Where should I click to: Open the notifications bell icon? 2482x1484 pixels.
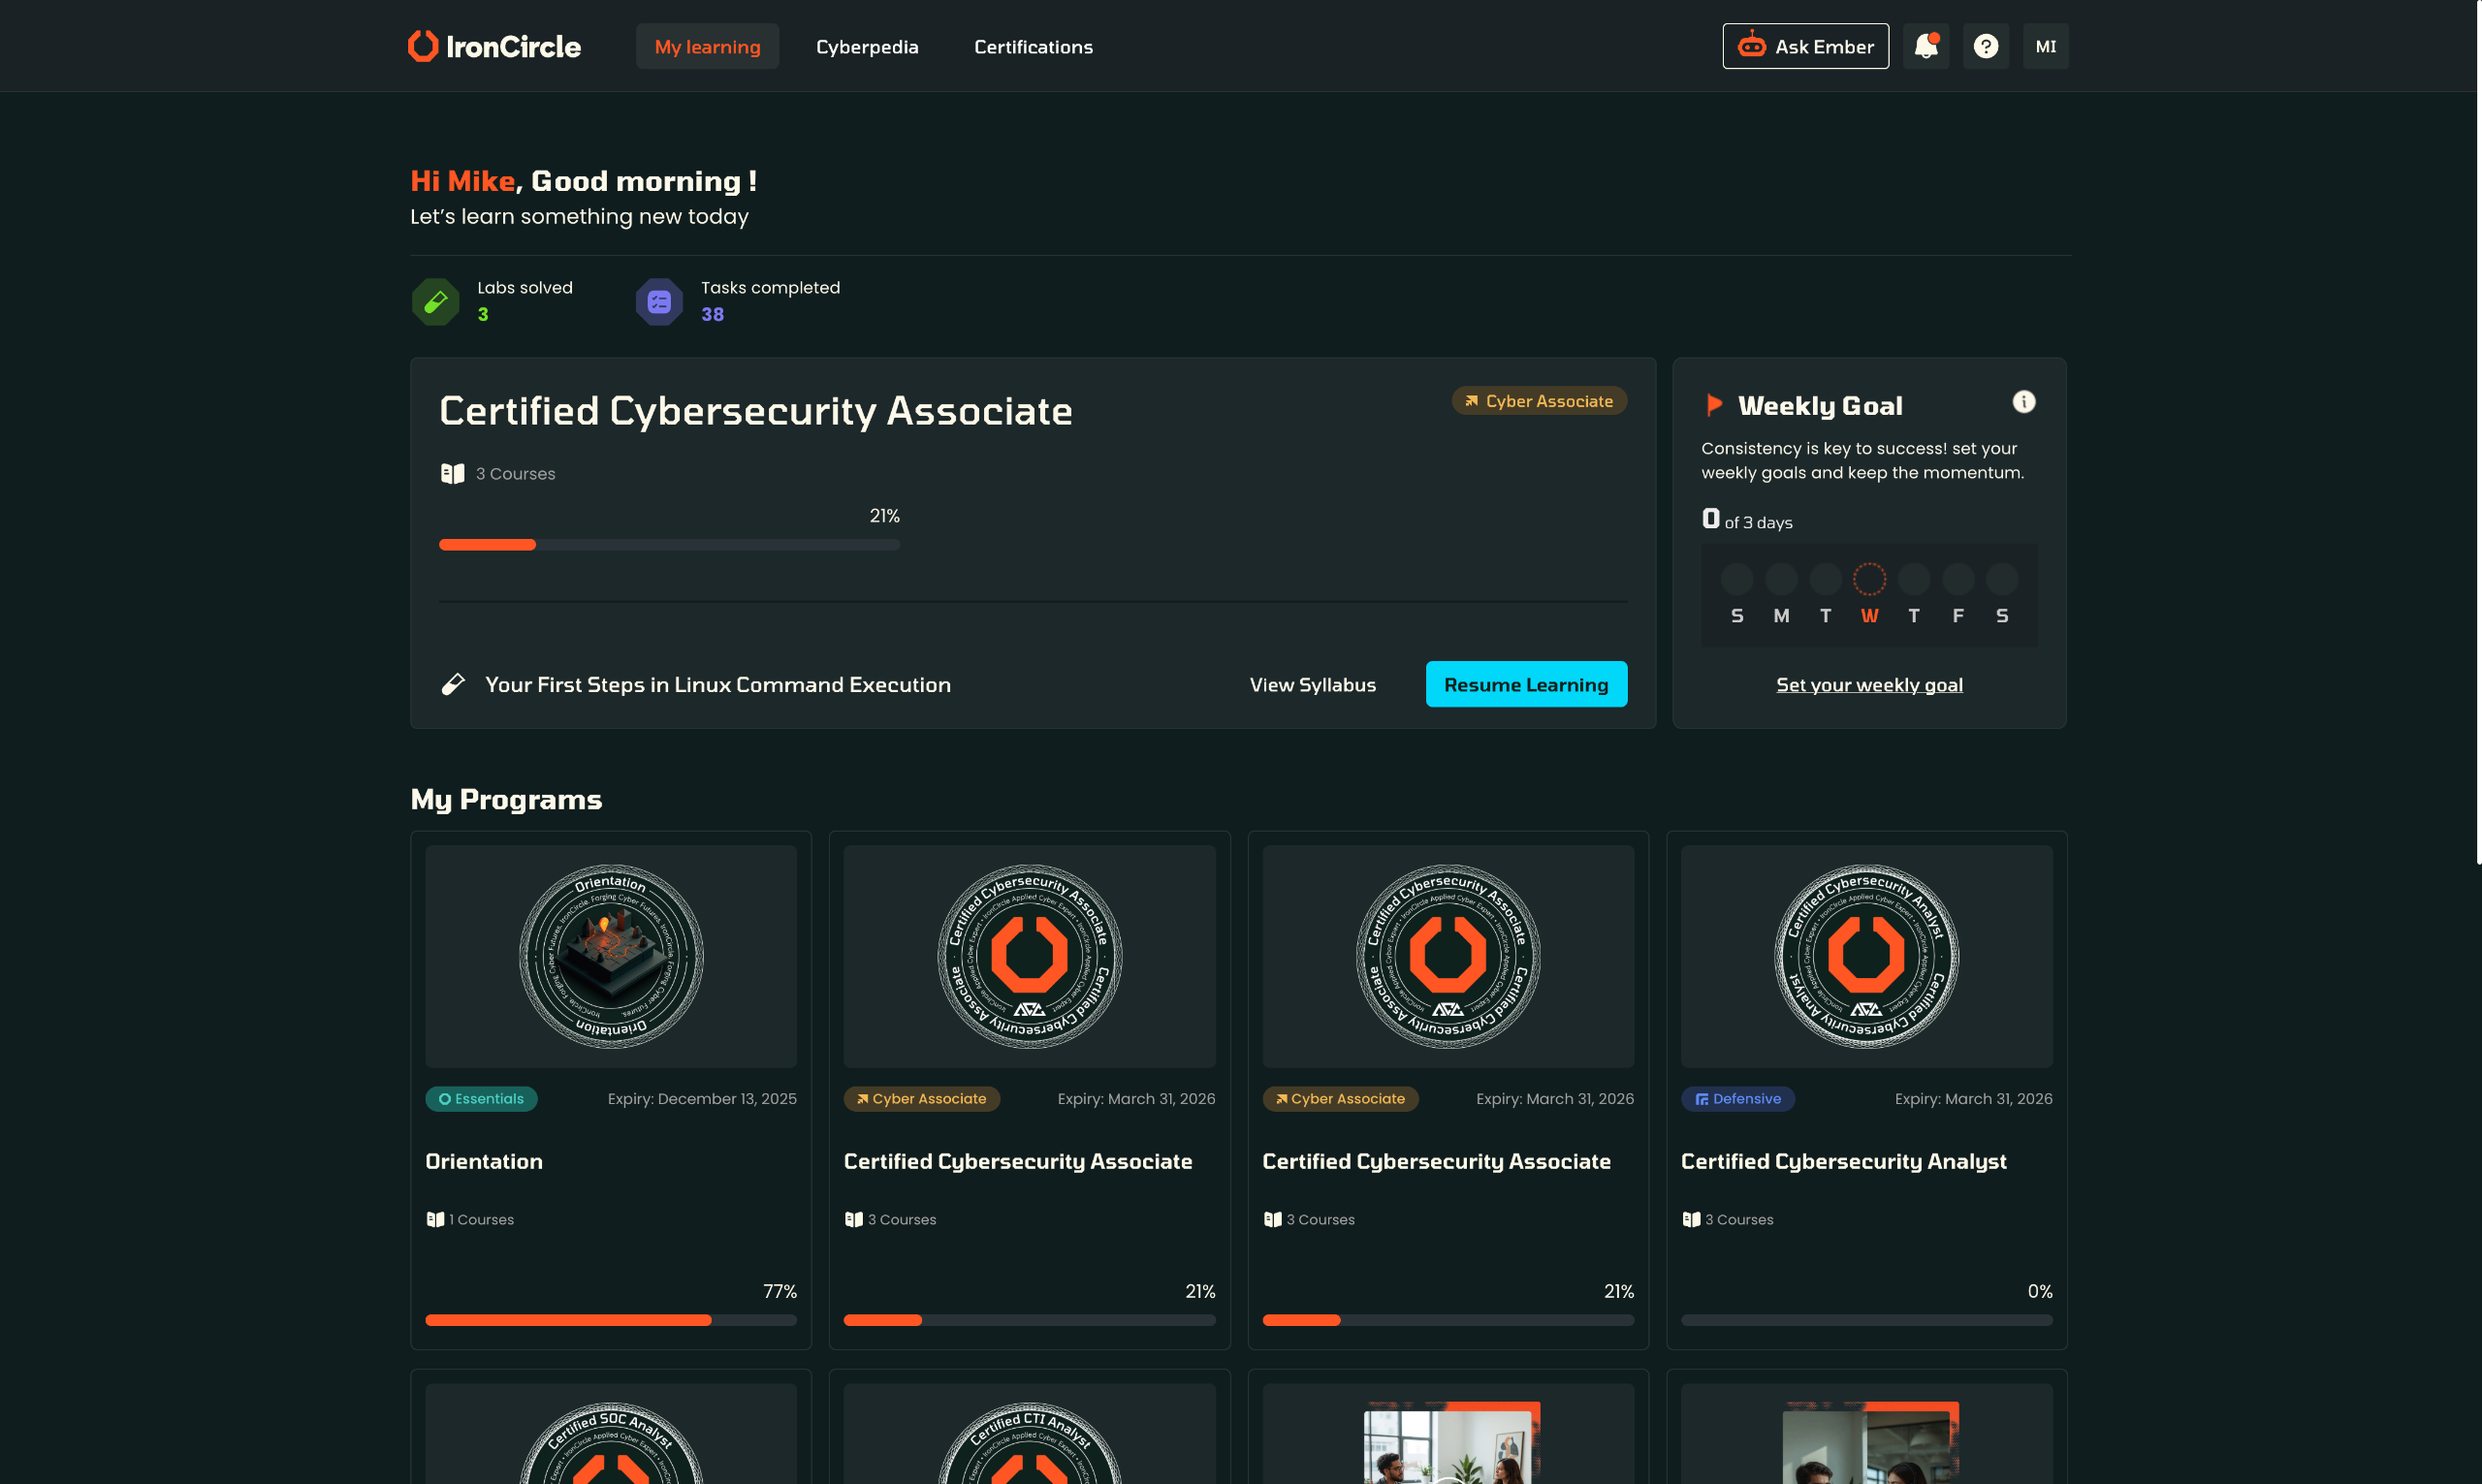click(1925, 46)
